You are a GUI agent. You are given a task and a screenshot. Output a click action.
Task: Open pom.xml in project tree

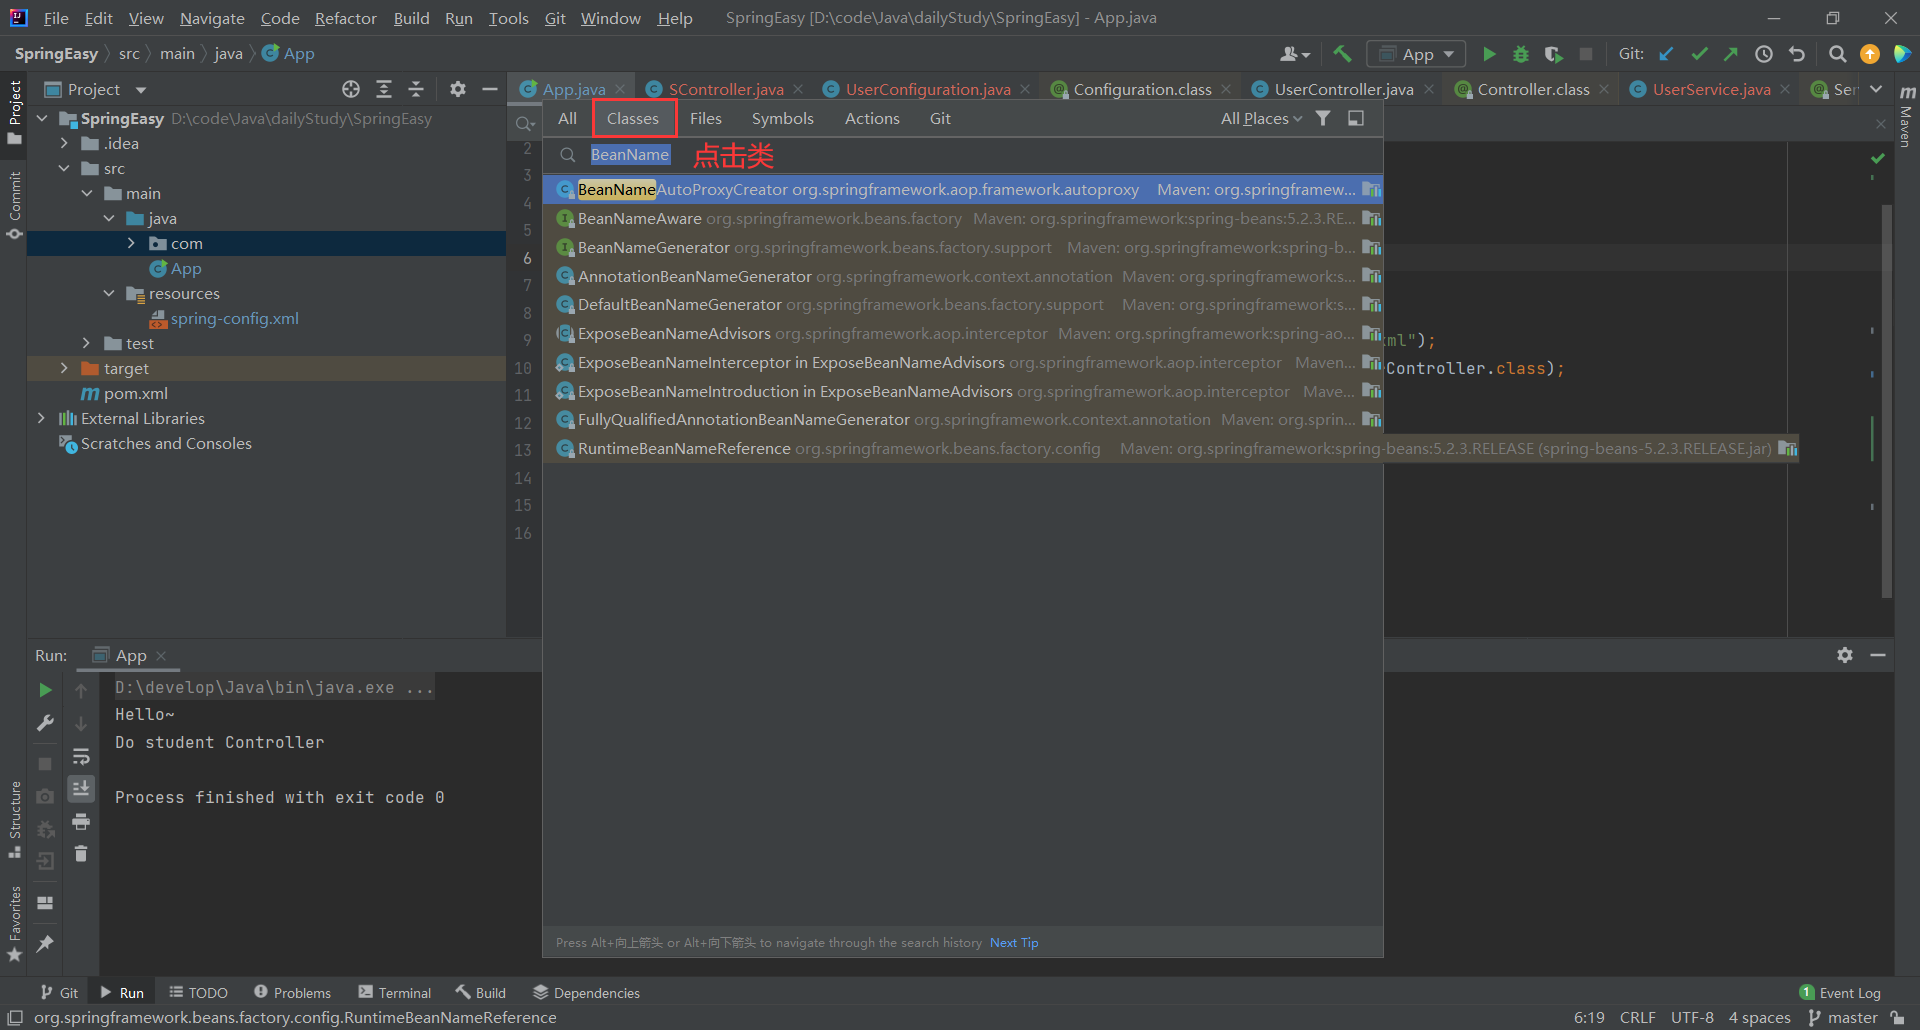pyautogui.click(x=135, y=393)
